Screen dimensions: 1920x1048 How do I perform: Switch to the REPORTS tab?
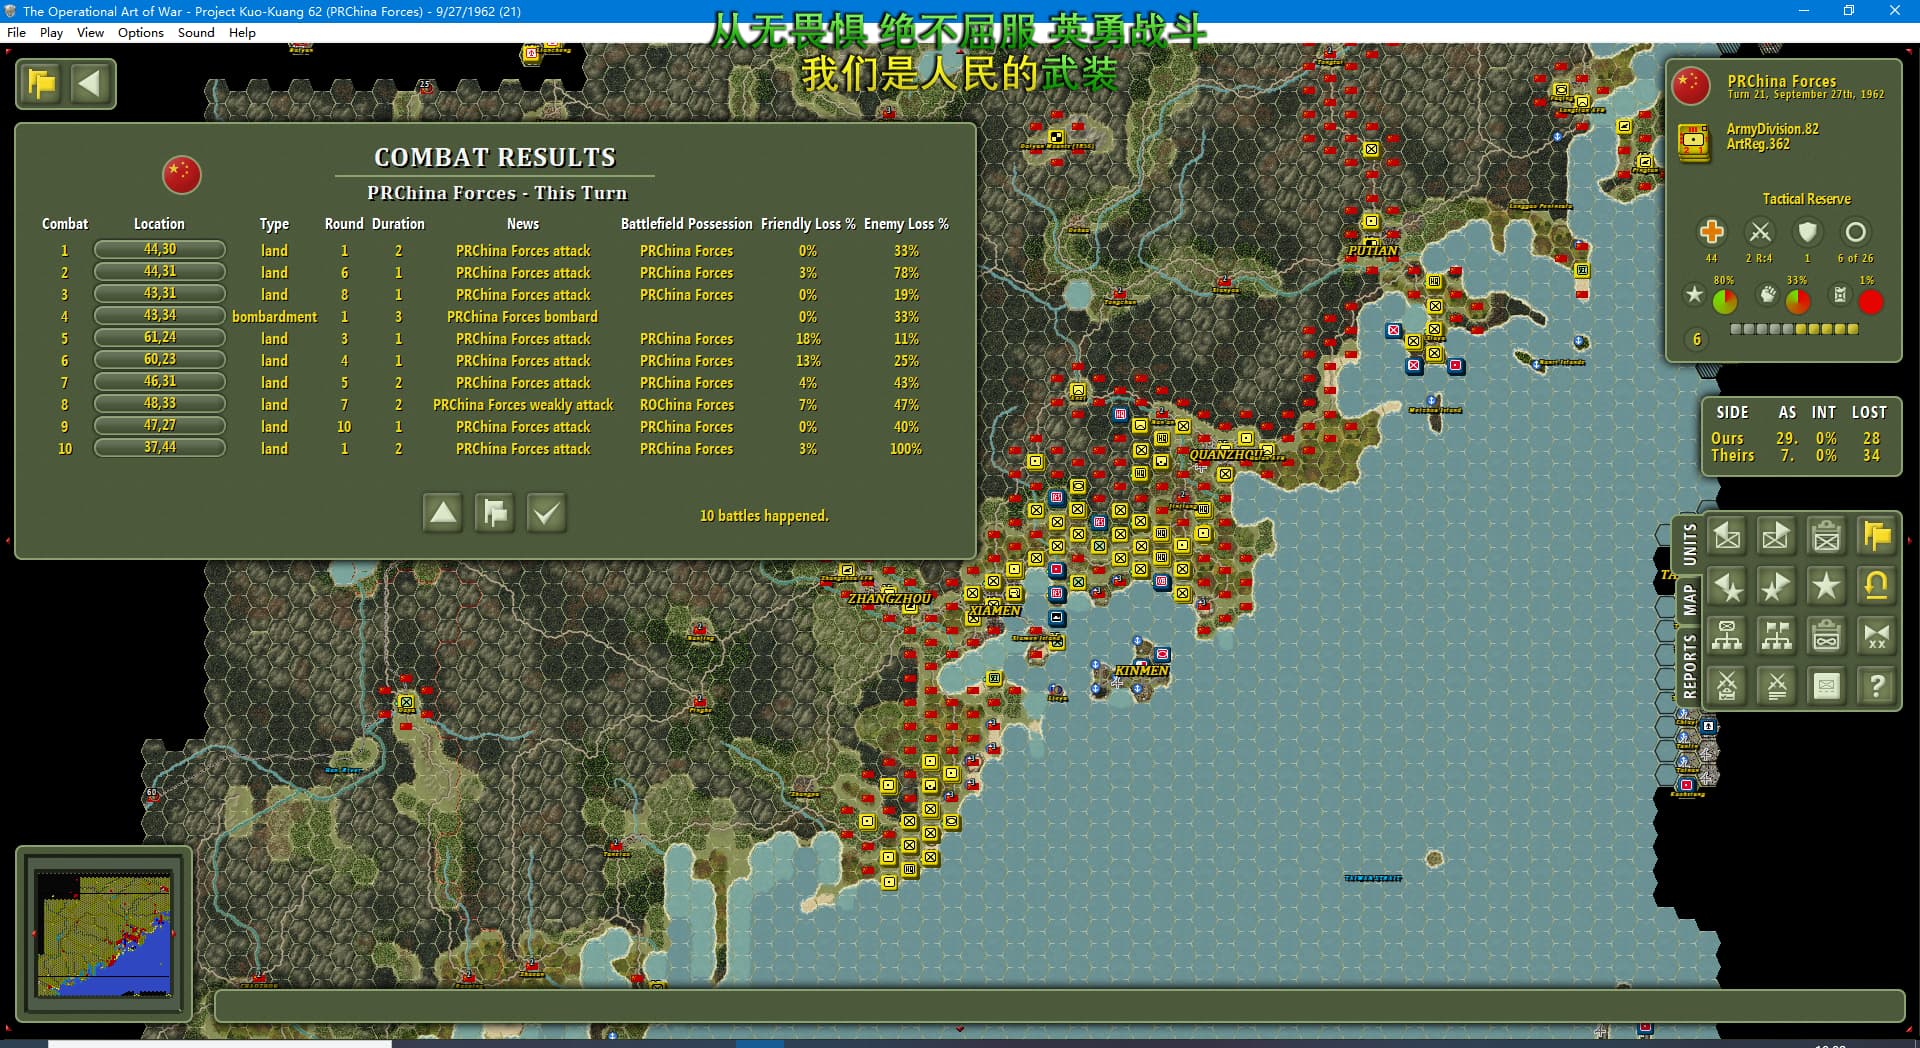(x=1689, y=665)
